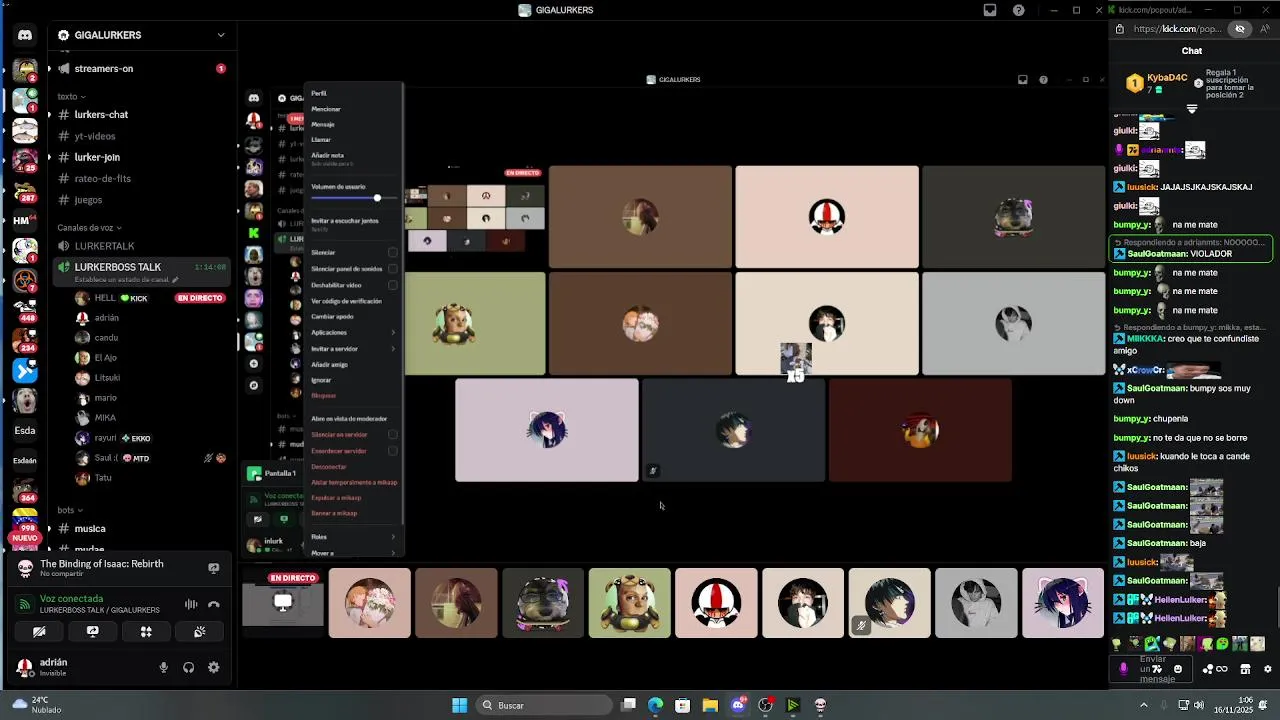
Task: Collapse the 'Canales de voz' category
Action: pos(88,227)
